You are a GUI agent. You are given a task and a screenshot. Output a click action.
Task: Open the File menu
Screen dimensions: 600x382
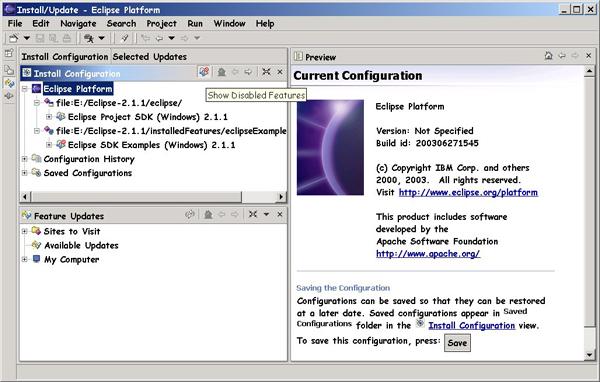click(x=15, y=23)
